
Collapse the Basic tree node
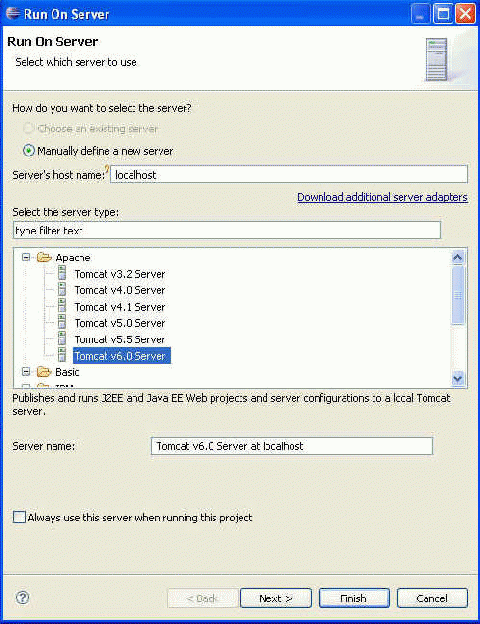point(26,372)
